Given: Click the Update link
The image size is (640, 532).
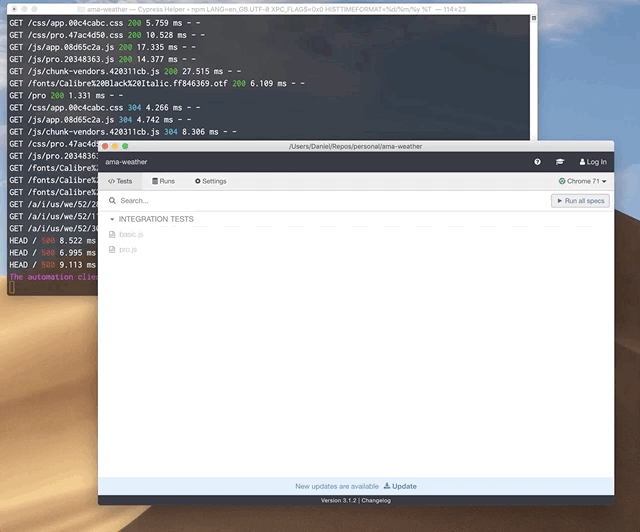Looking at the screenshot, I should [400, 486].
